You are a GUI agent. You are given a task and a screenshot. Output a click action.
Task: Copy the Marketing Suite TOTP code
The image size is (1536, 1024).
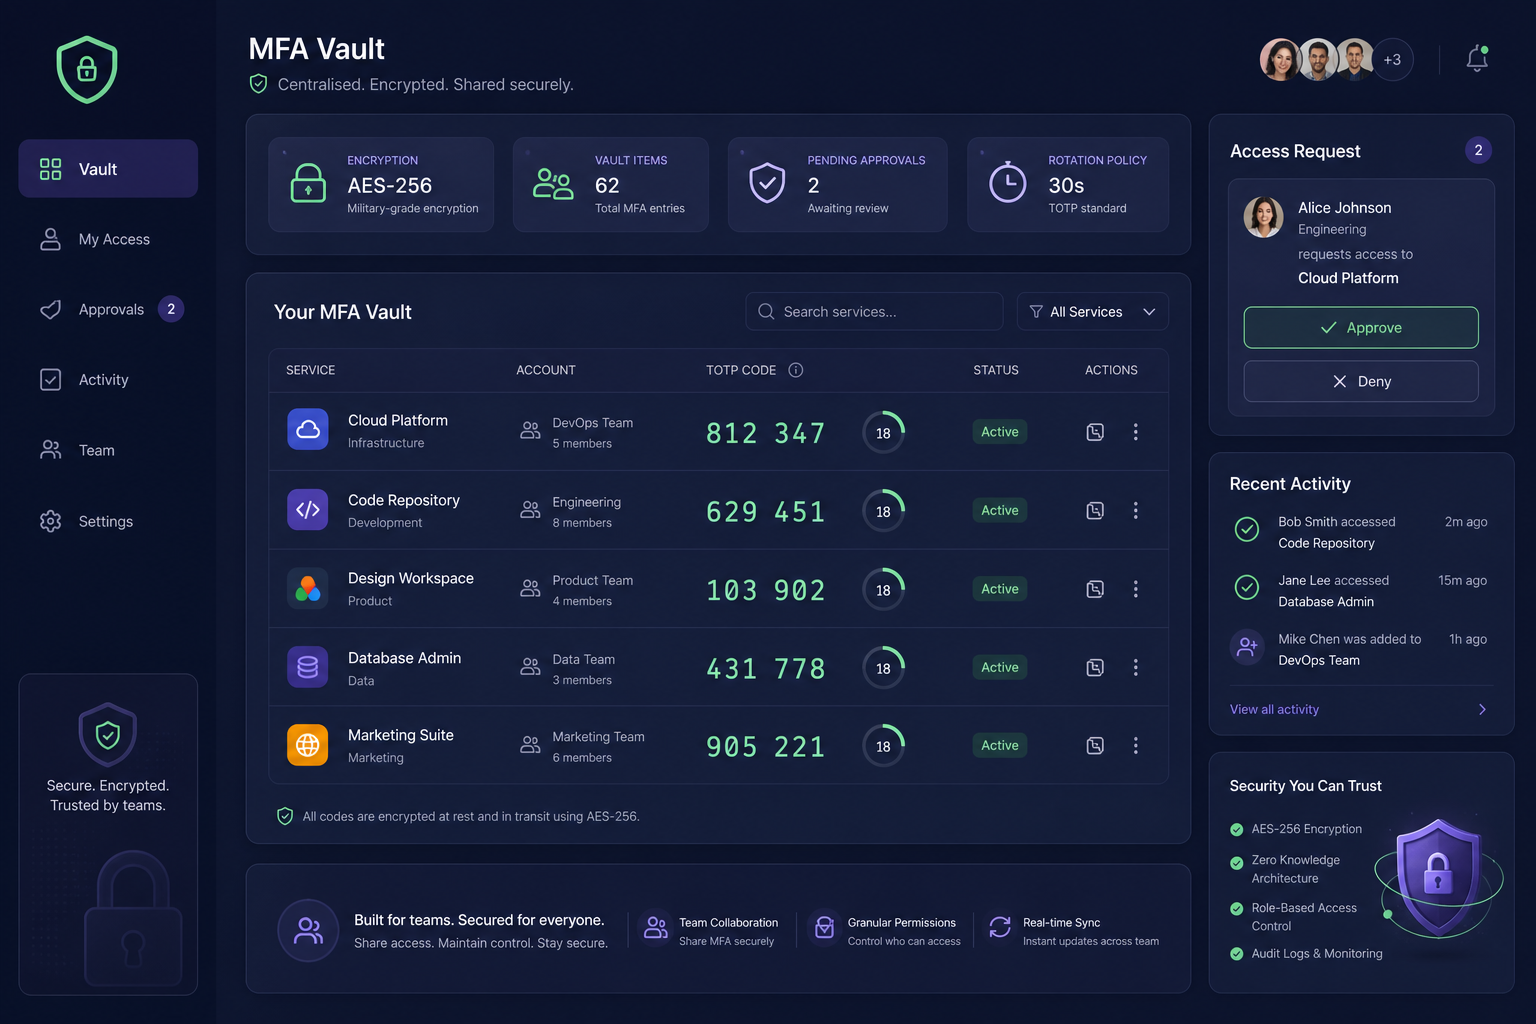point(1095,746)
